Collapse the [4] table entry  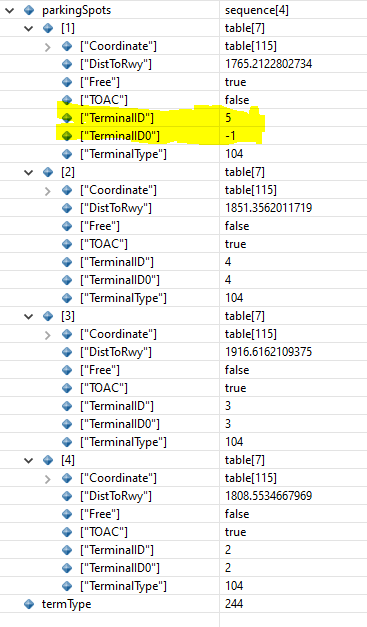(28, 460)
